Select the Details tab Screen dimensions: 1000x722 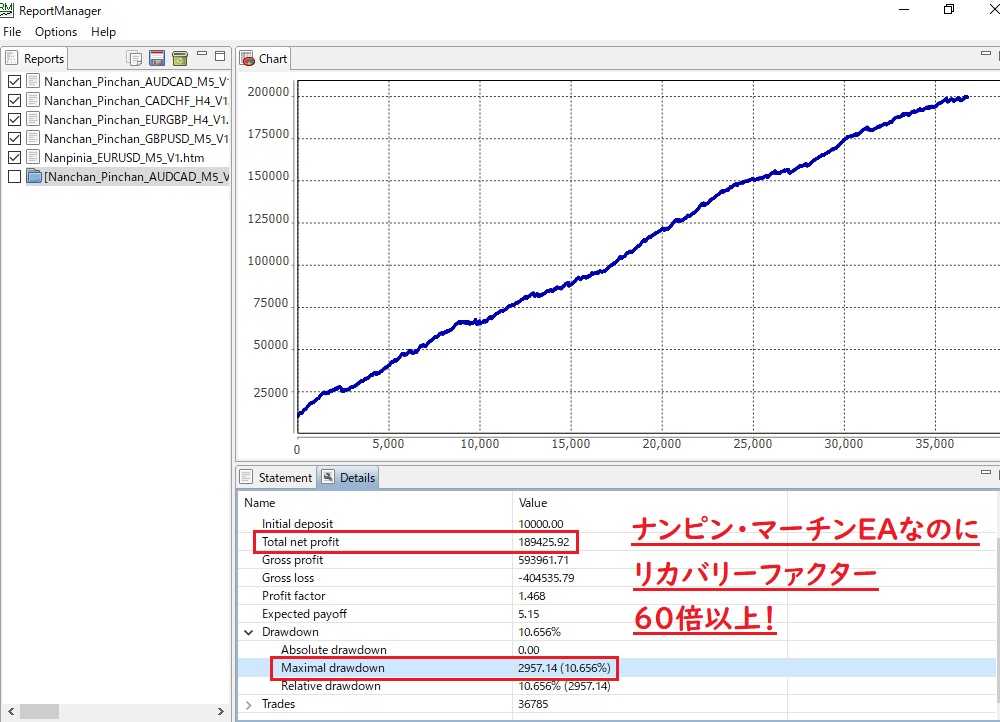[348, 478]
